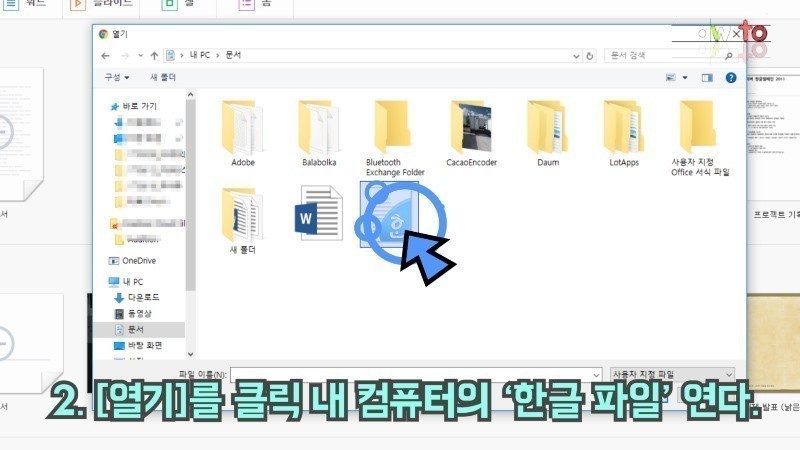Screen dimensions: 800x450
Task: Expand the address bar history dropdown
Action: coord(576,56)
